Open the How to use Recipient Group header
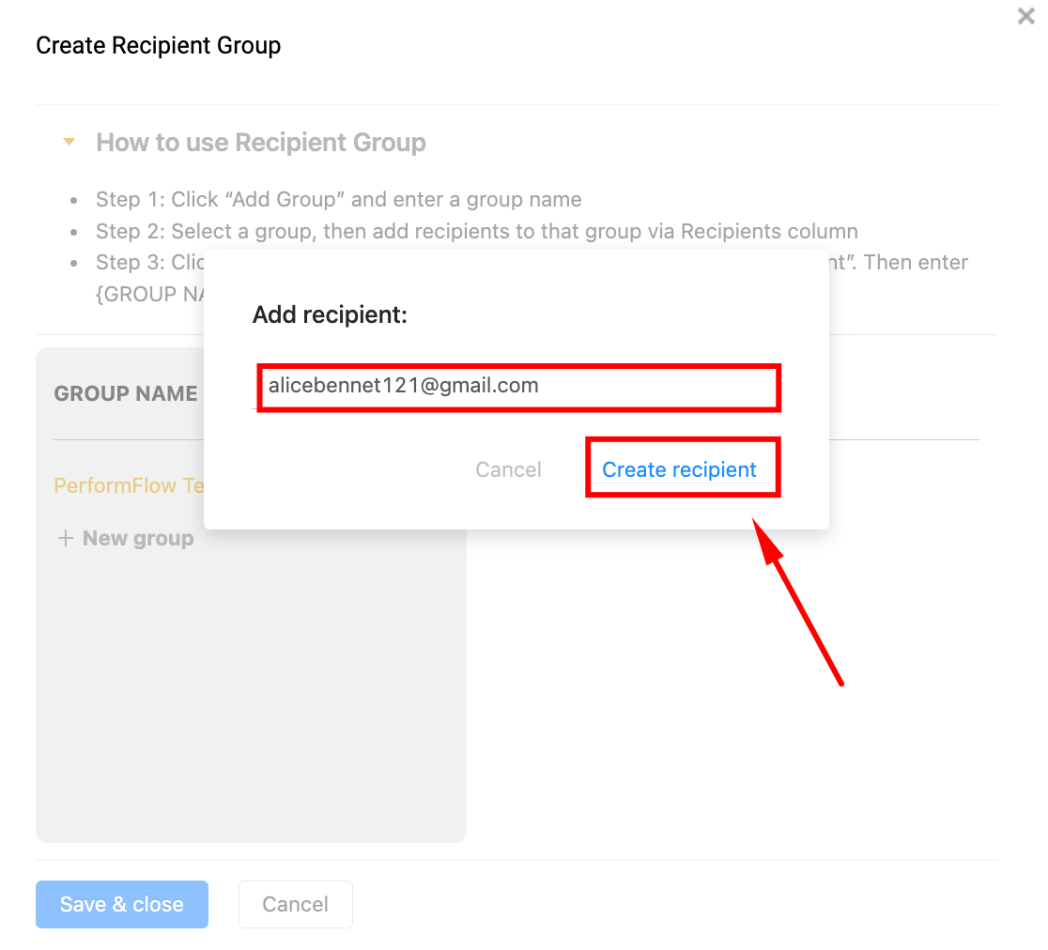 click(260, 142)
